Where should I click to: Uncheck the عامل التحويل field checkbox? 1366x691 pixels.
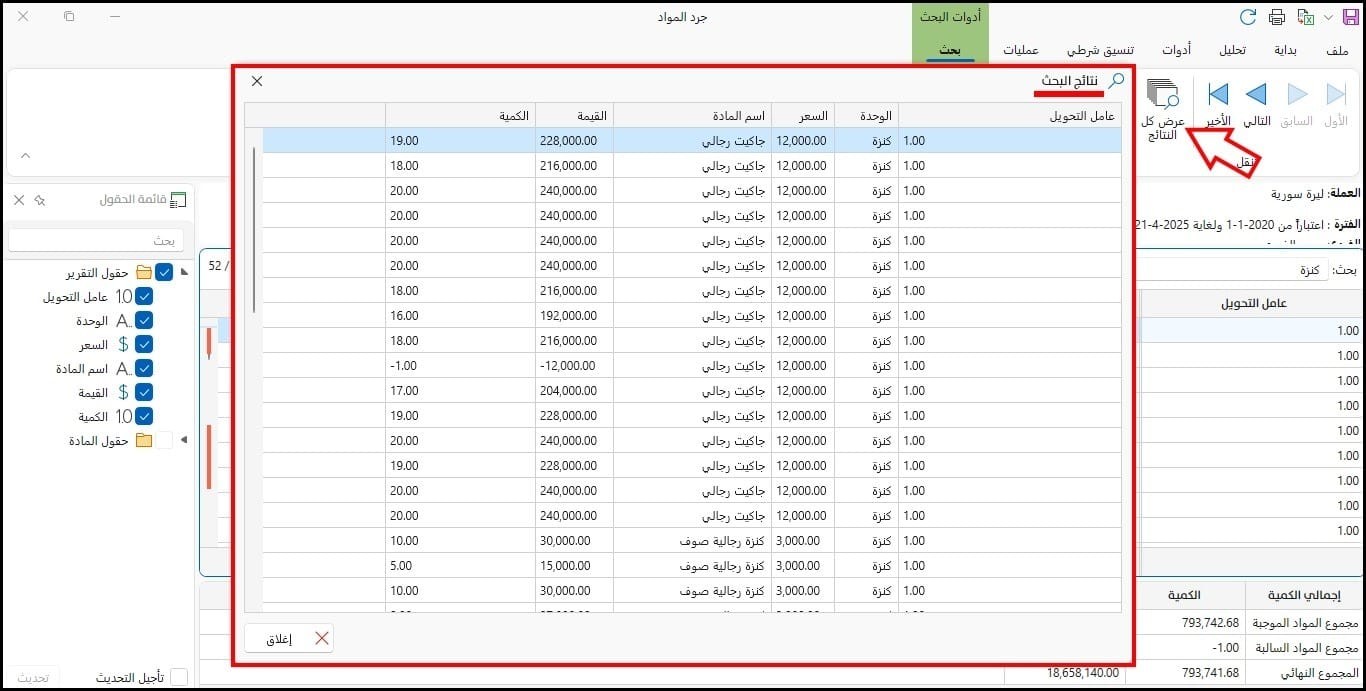pos(144,296)
